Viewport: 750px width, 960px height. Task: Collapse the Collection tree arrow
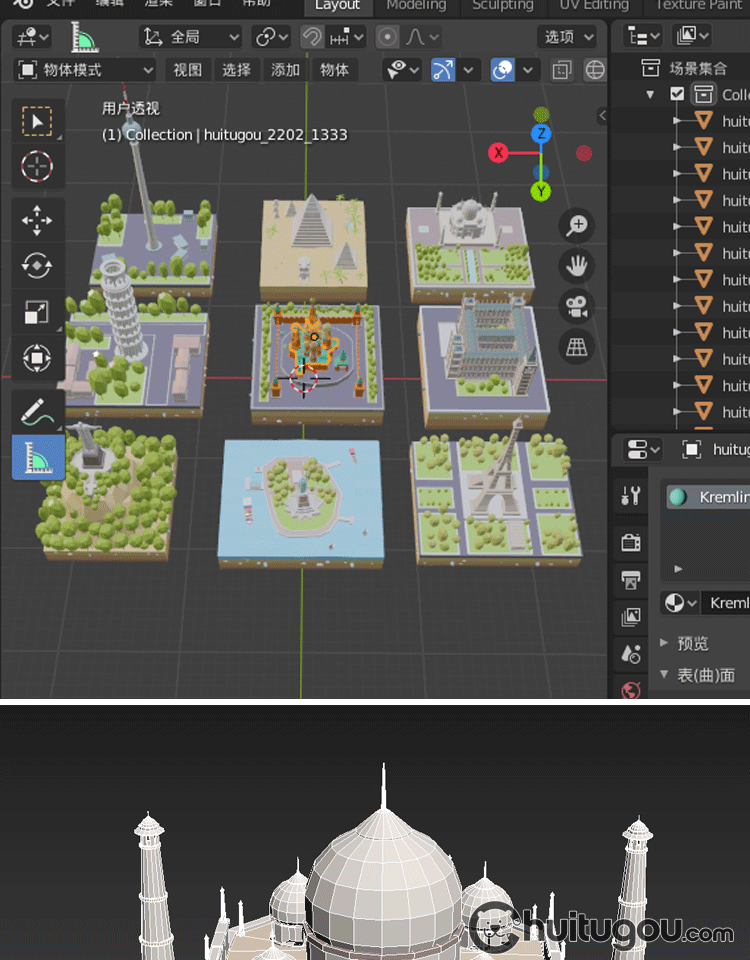click(650, 94)
